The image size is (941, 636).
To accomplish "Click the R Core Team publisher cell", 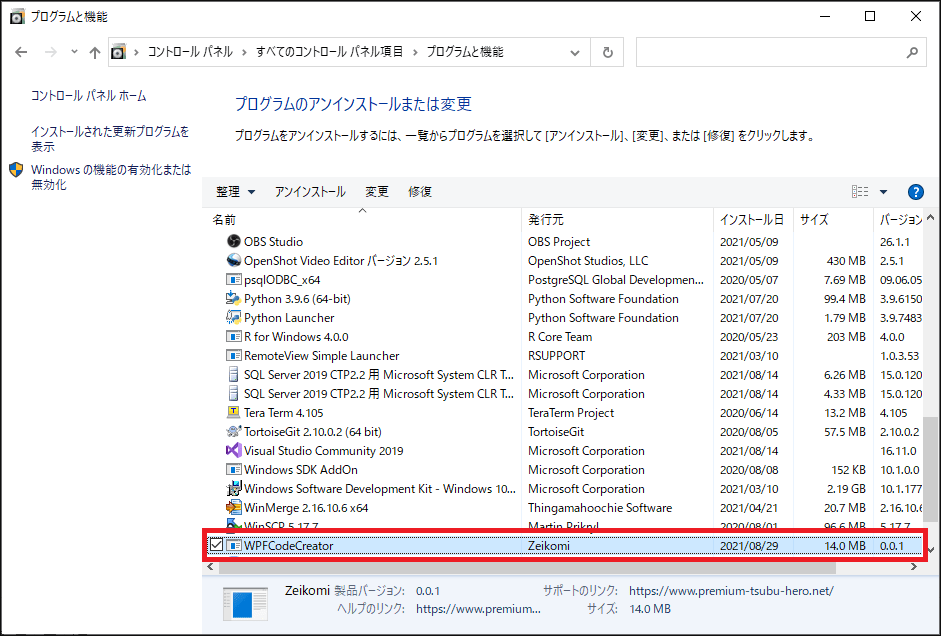I will click(560, 337).
